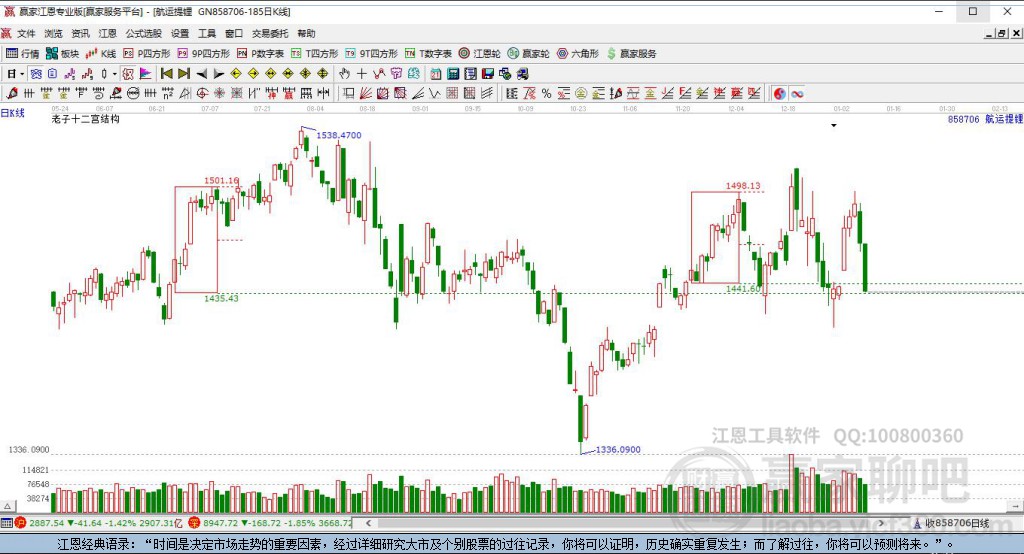
Task: Step chart left with black arrow
Action: (x=202, y=74)
